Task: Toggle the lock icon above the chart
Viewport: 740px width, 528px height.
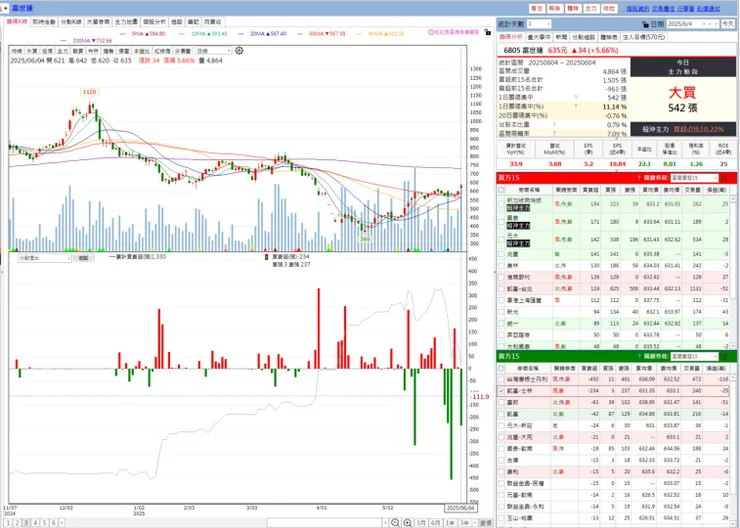Action: click(488, 32)
